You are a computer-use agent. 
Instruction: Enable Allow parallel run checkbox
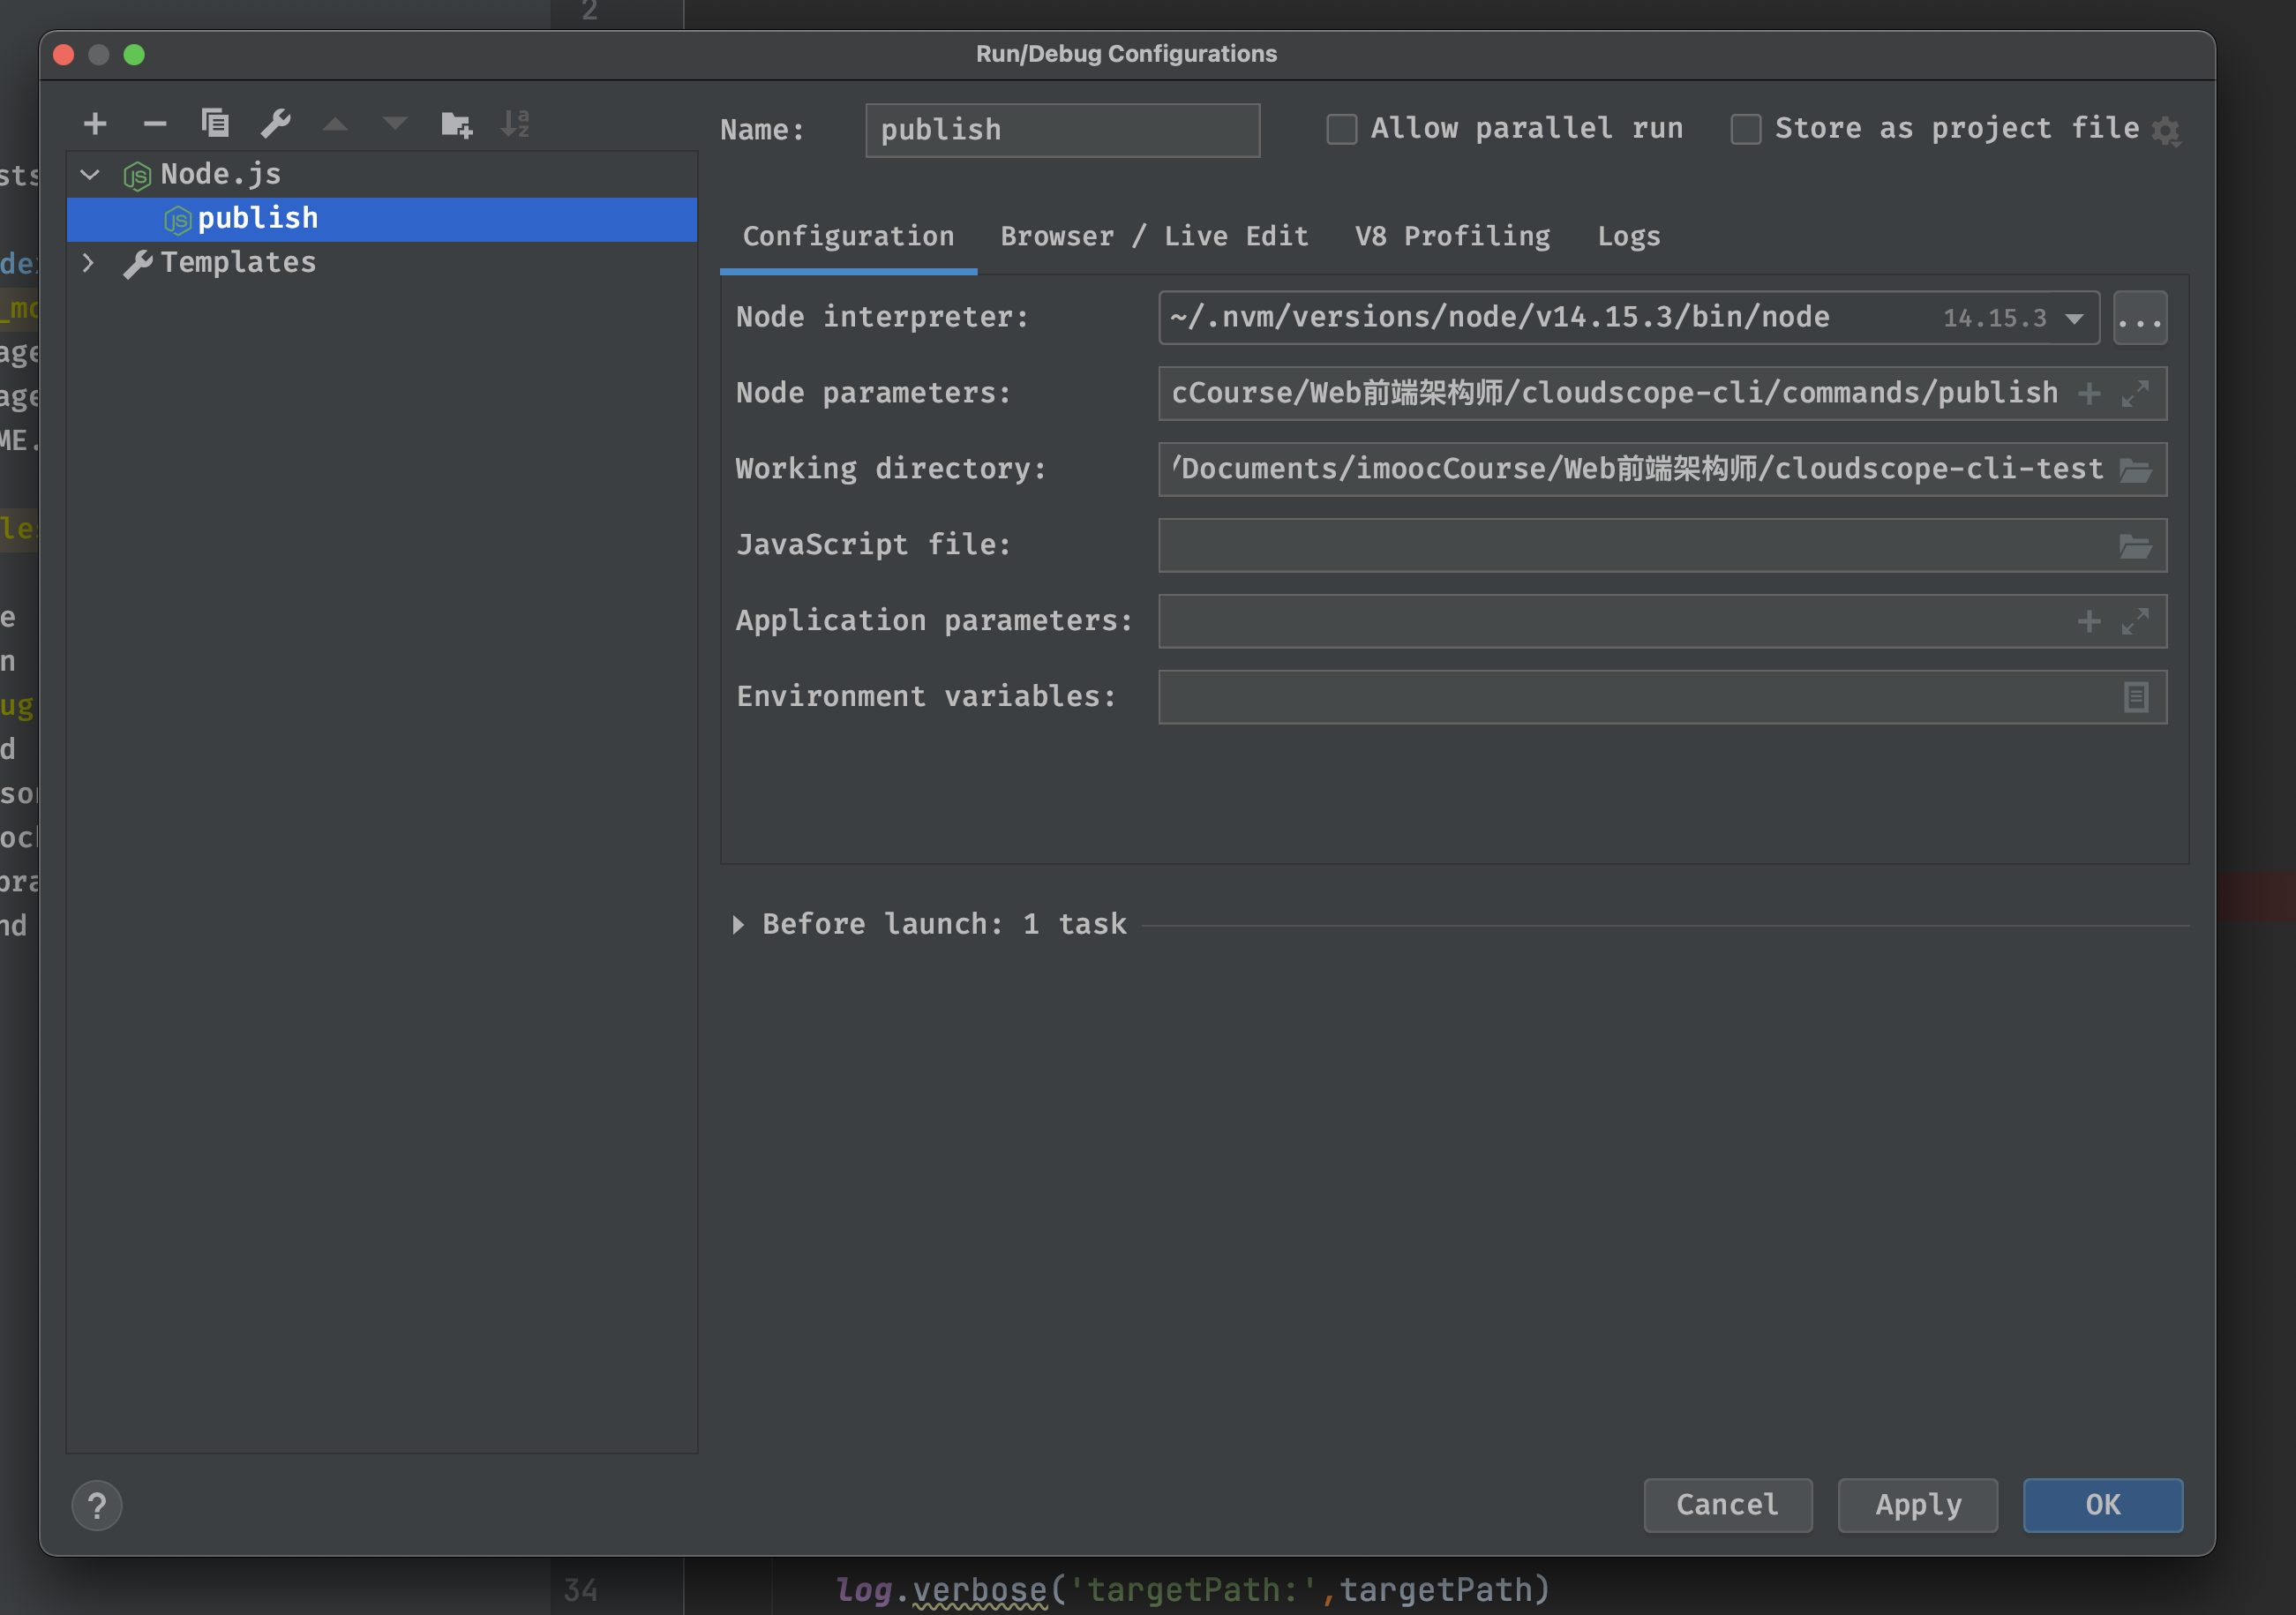tap(1342, 129)
